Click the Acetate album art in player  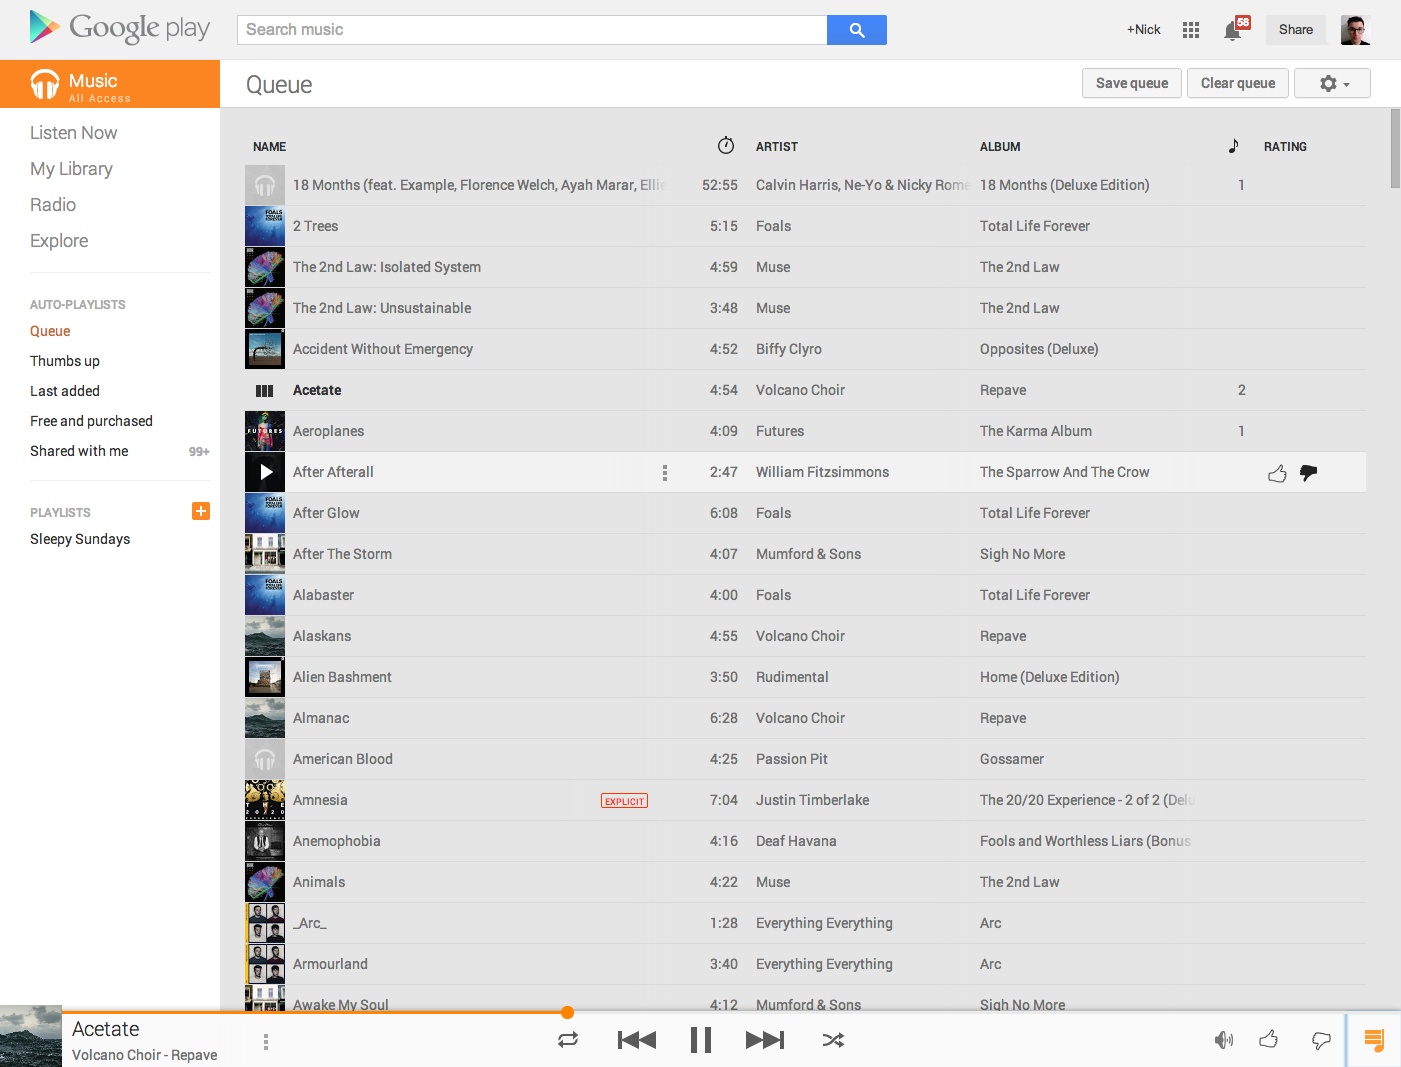(x=31, y=1036)
